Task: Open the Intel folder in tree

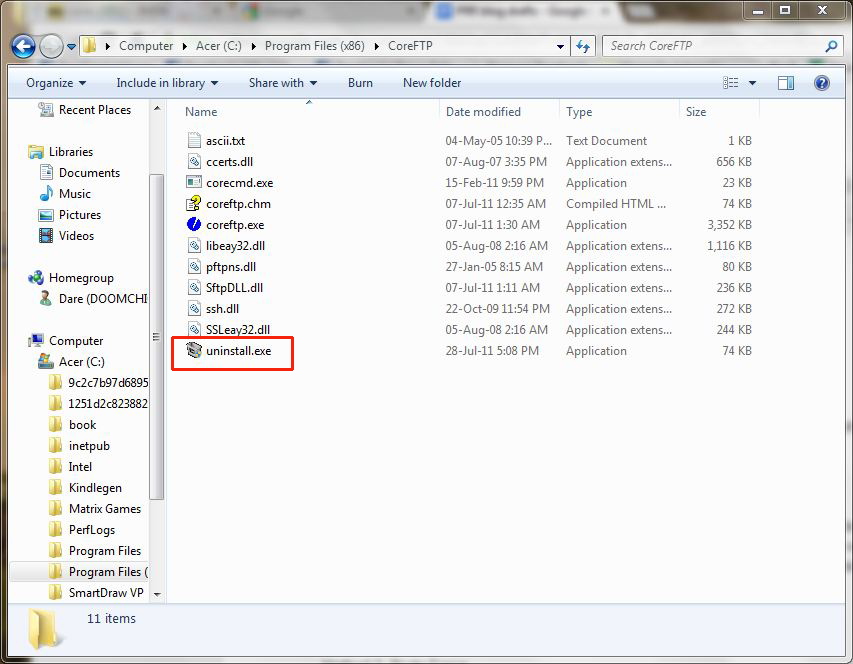Action: 80,467
